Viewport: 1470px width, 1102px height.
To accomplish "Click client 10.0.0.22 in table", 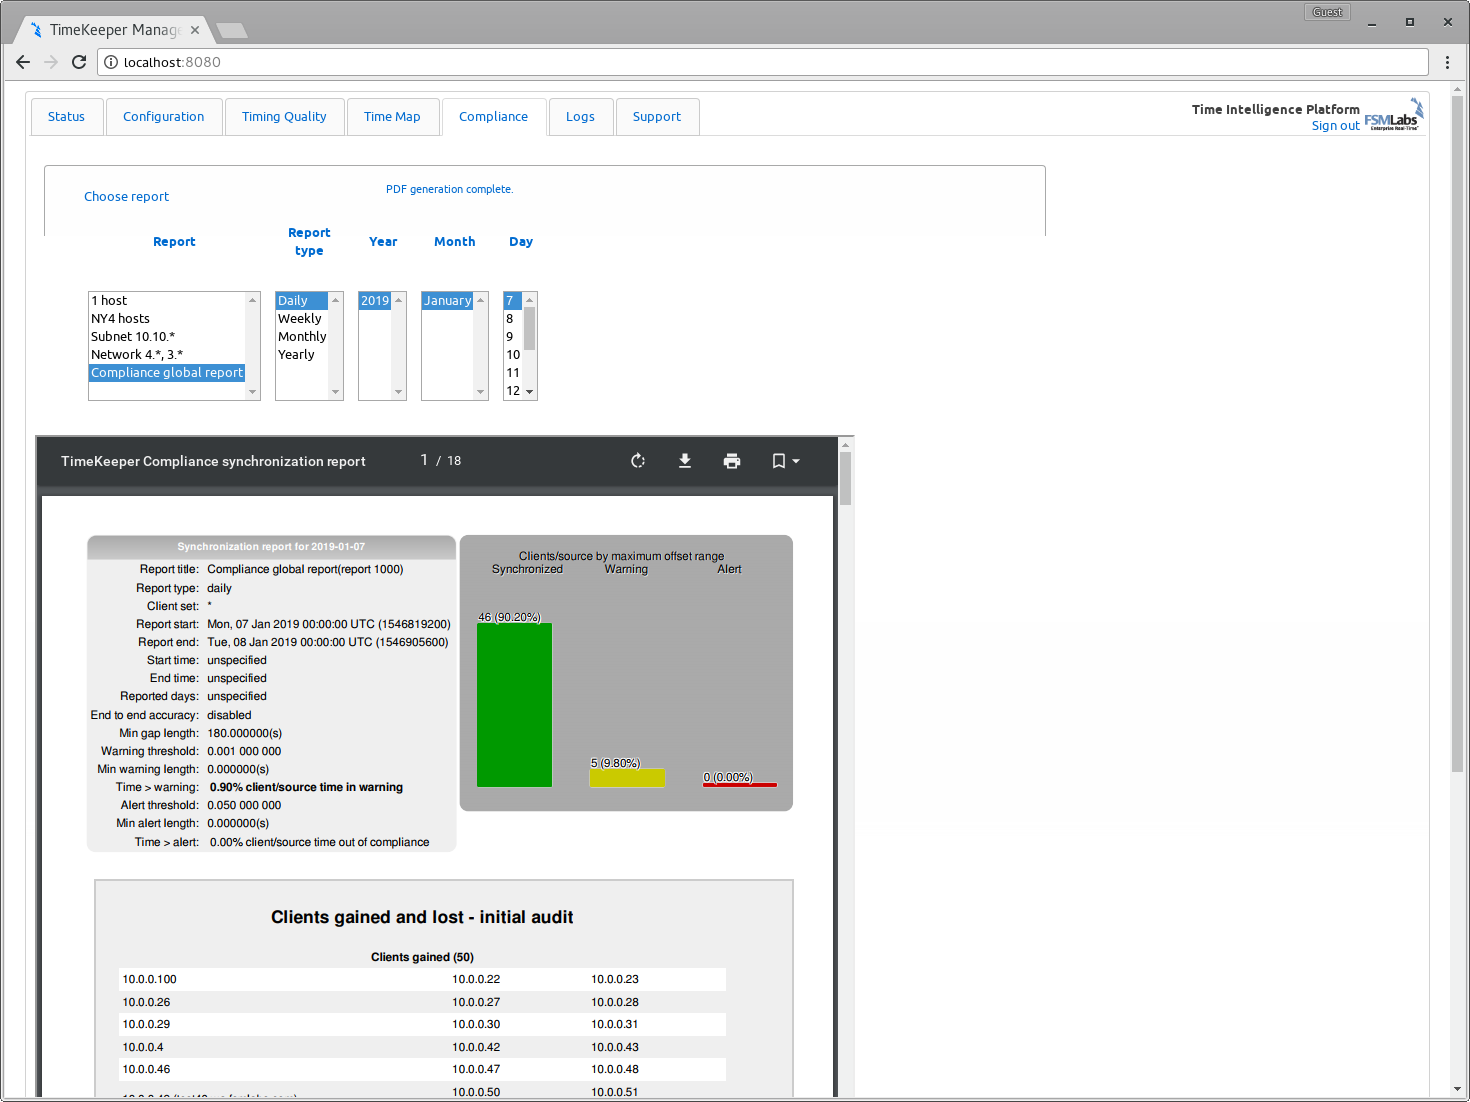I will [x=476, y=980].
